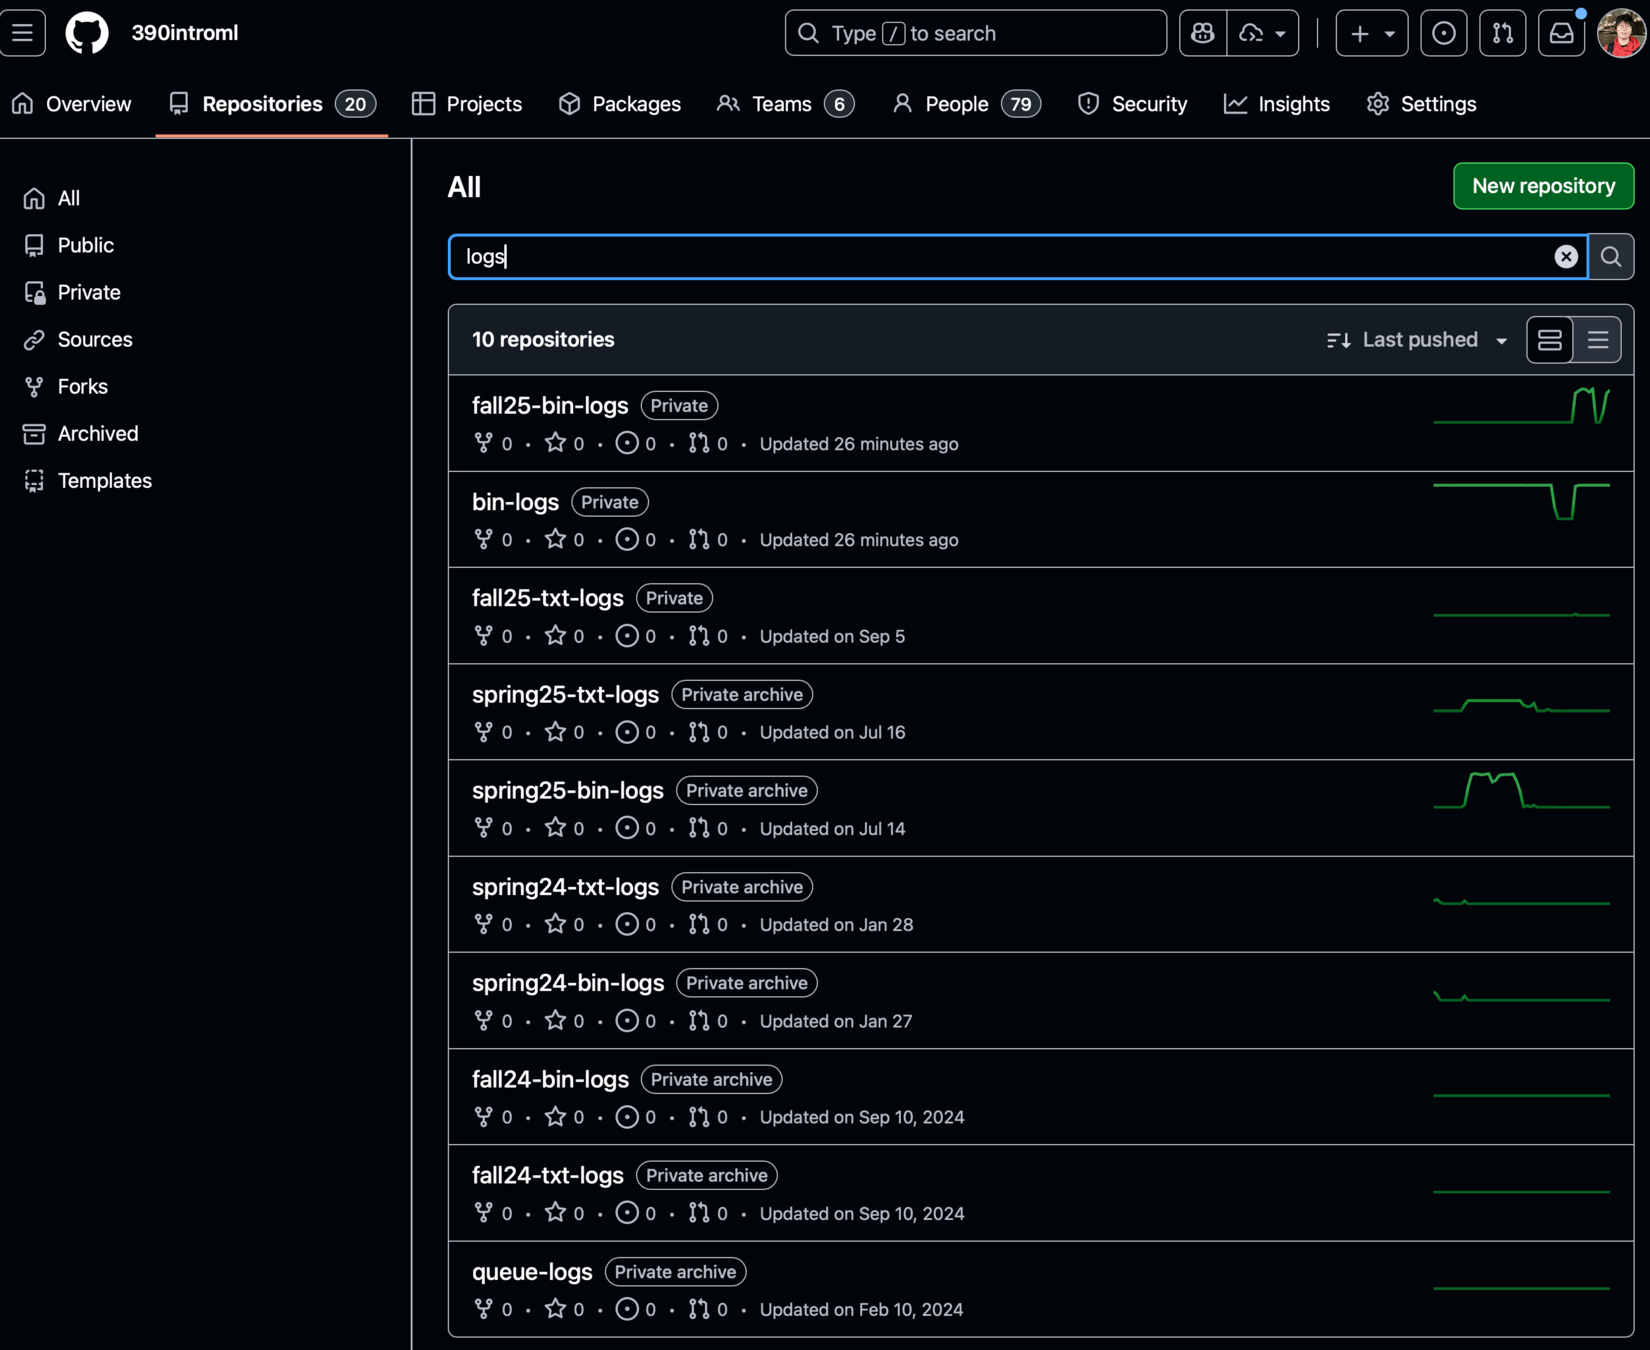
Task: Open the fall25-bin-logs repository
Action: click(x=550, y=405)
